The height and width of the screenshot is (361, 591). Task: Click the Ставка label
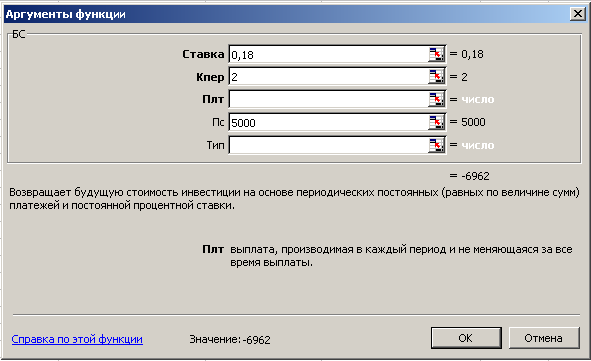coord(203,54)
